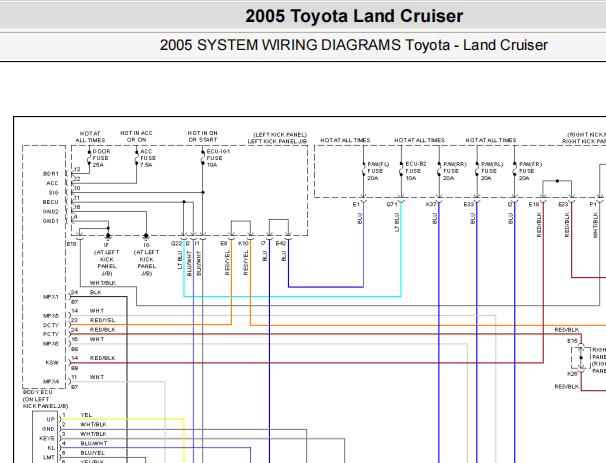Click the 'RED/YEL' wire label at DCTY
The height and width of the screenshot is (463, 606).
coord(102,320)
